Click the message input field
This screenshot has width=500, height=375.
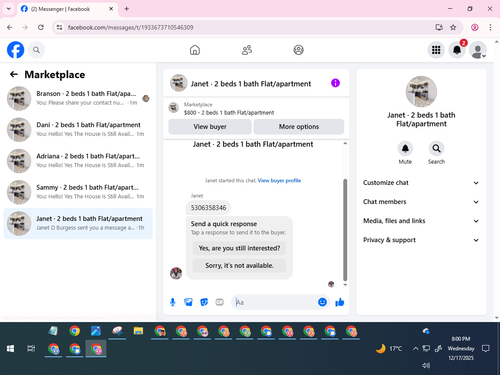click(274, 302)
